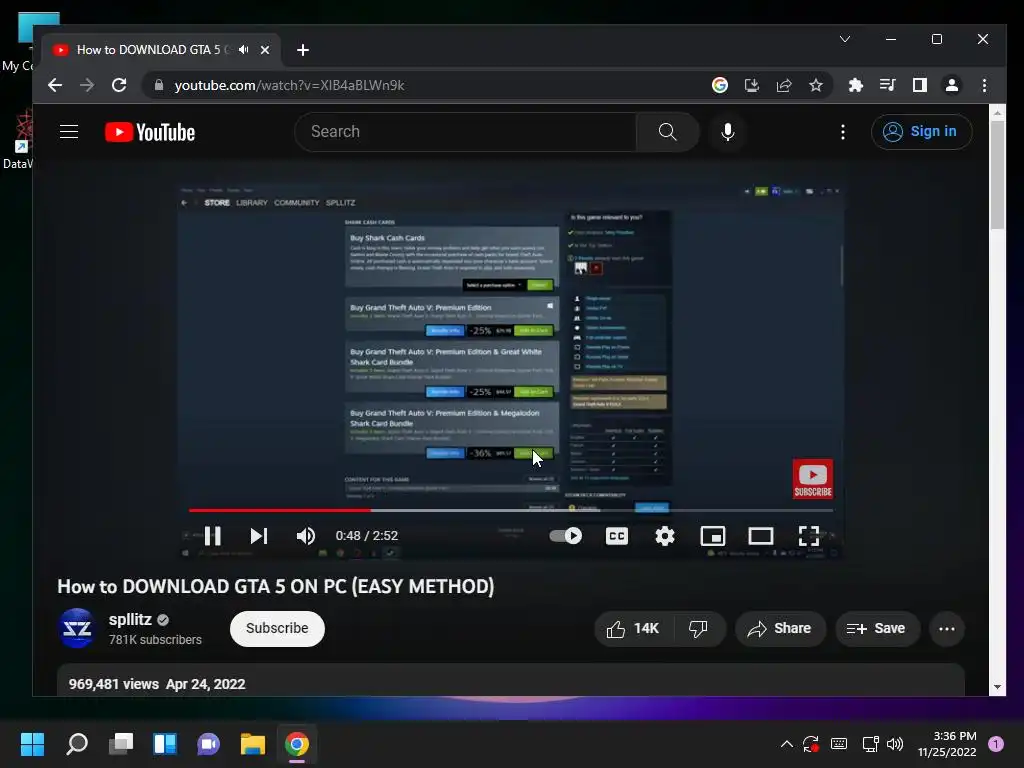Expand the video description with 969,481 views
Screen dimensions: 1024x768
511,680
